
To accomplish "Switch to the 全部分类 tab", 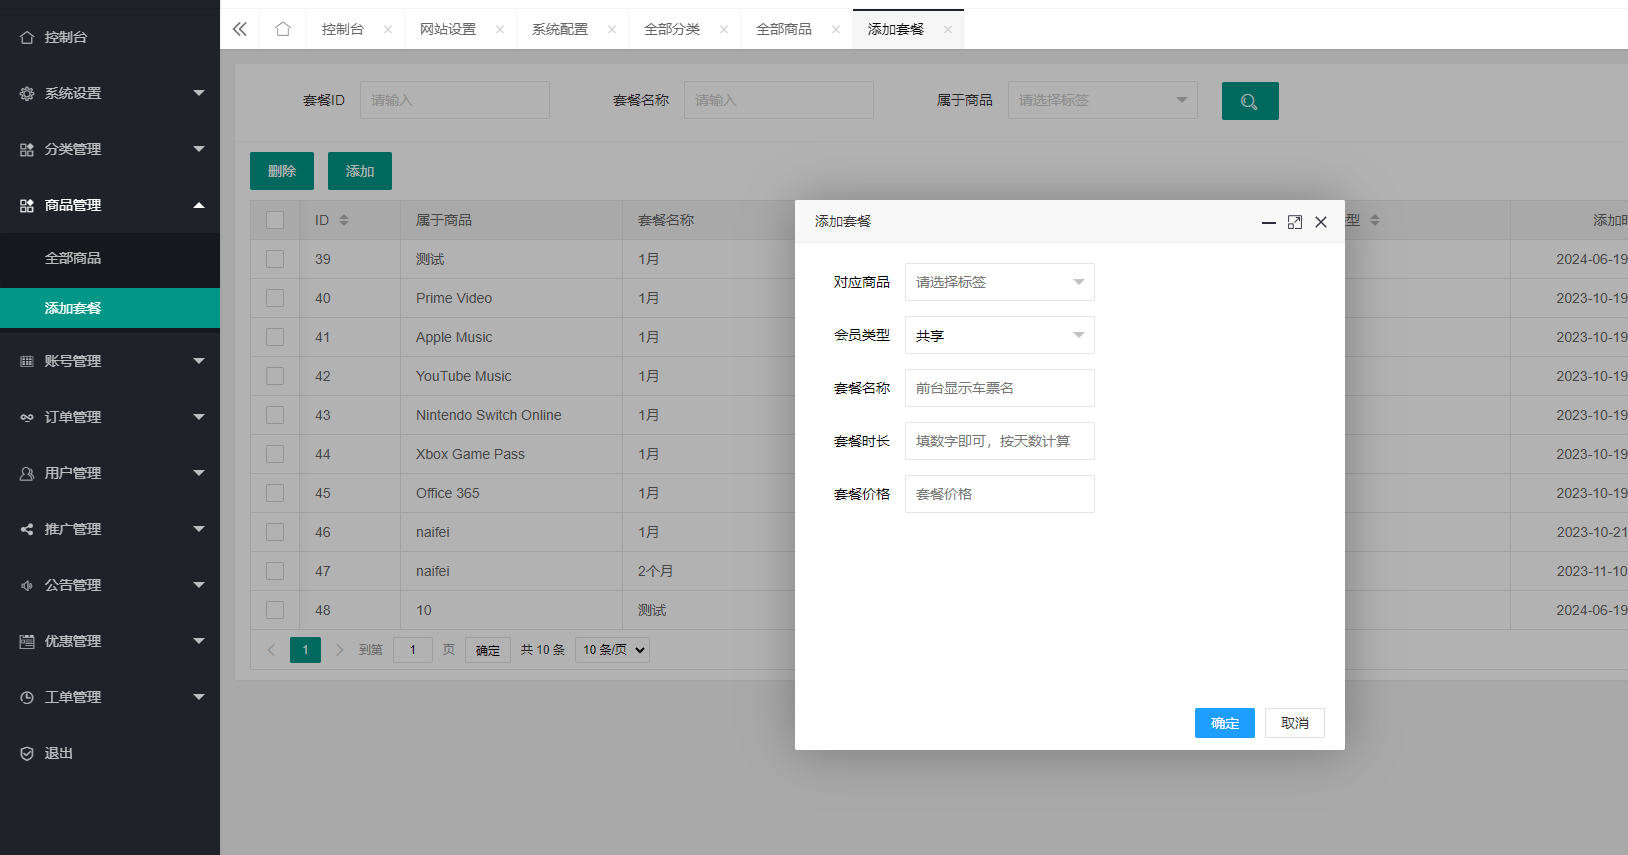I will [672, 29].
